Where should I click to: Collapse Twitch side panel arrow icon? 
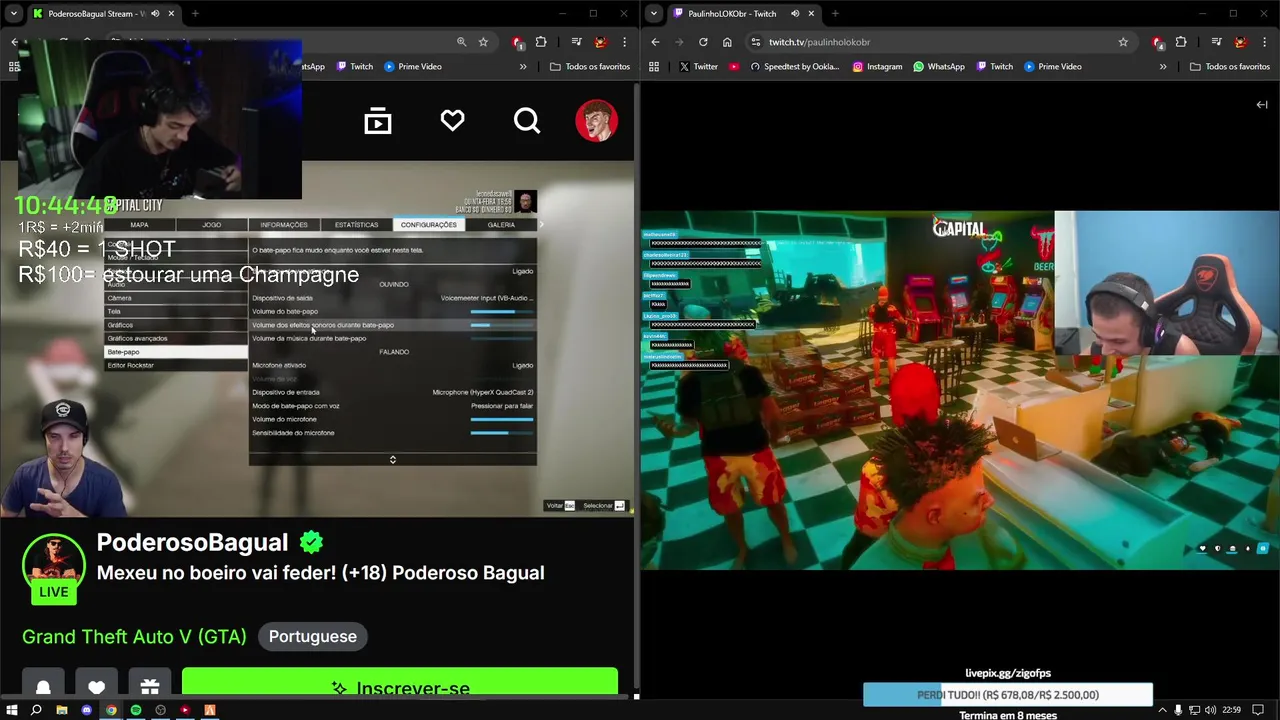point(1262,104)
